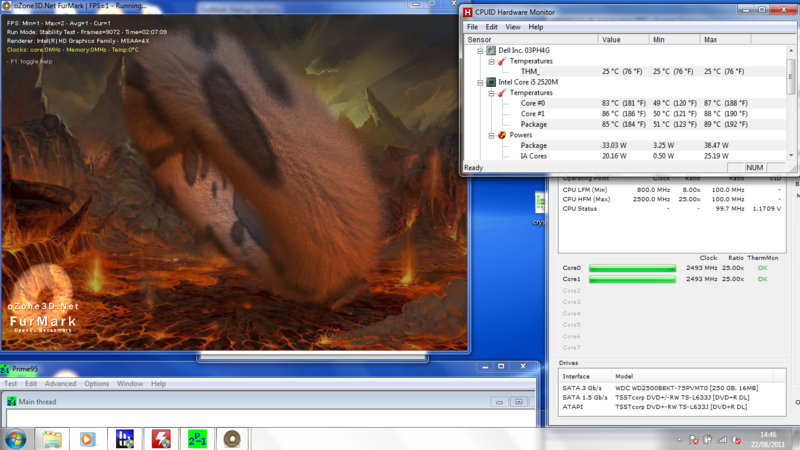This screenshot has width=800, height=450.
Task: Collapse Temperatures under Intel Core i5 2520M
Action: pos(491,93)
